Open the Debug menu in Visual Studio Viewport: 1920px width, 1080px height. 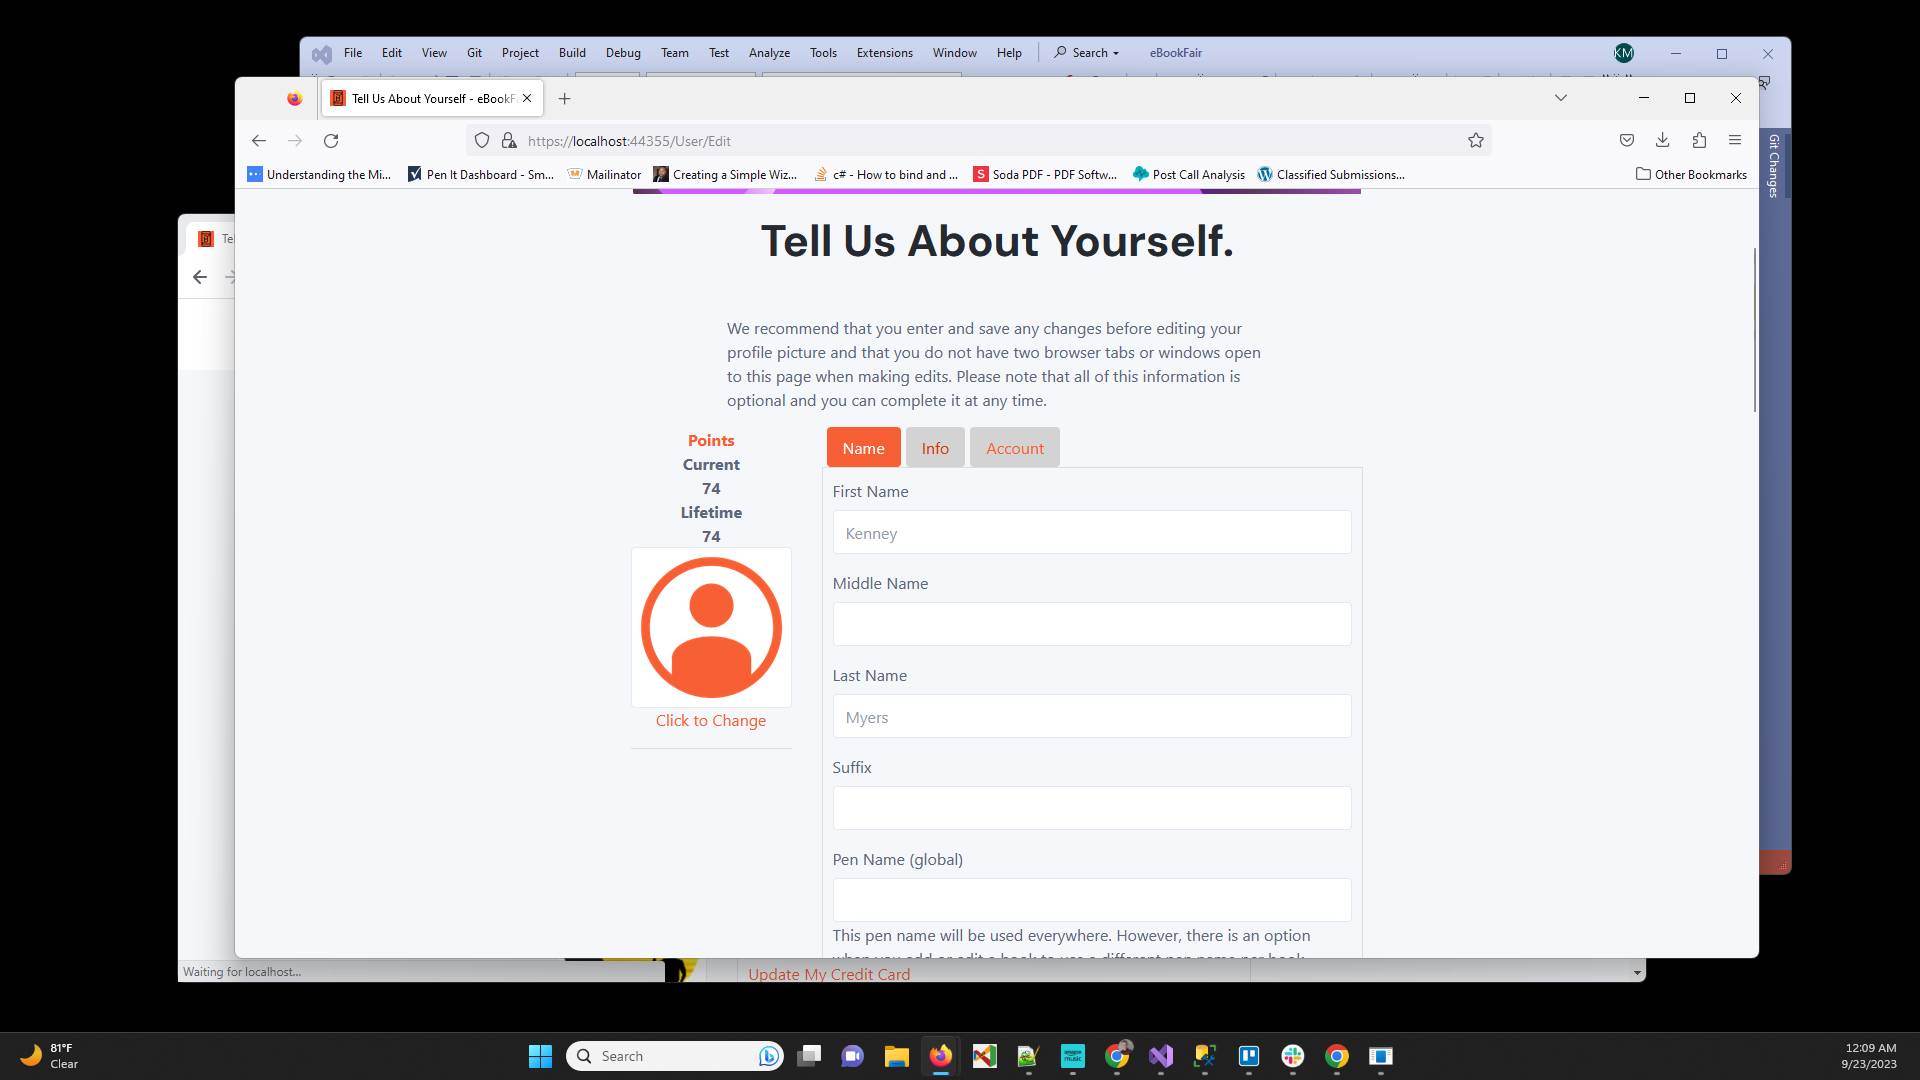coord(623,52)
